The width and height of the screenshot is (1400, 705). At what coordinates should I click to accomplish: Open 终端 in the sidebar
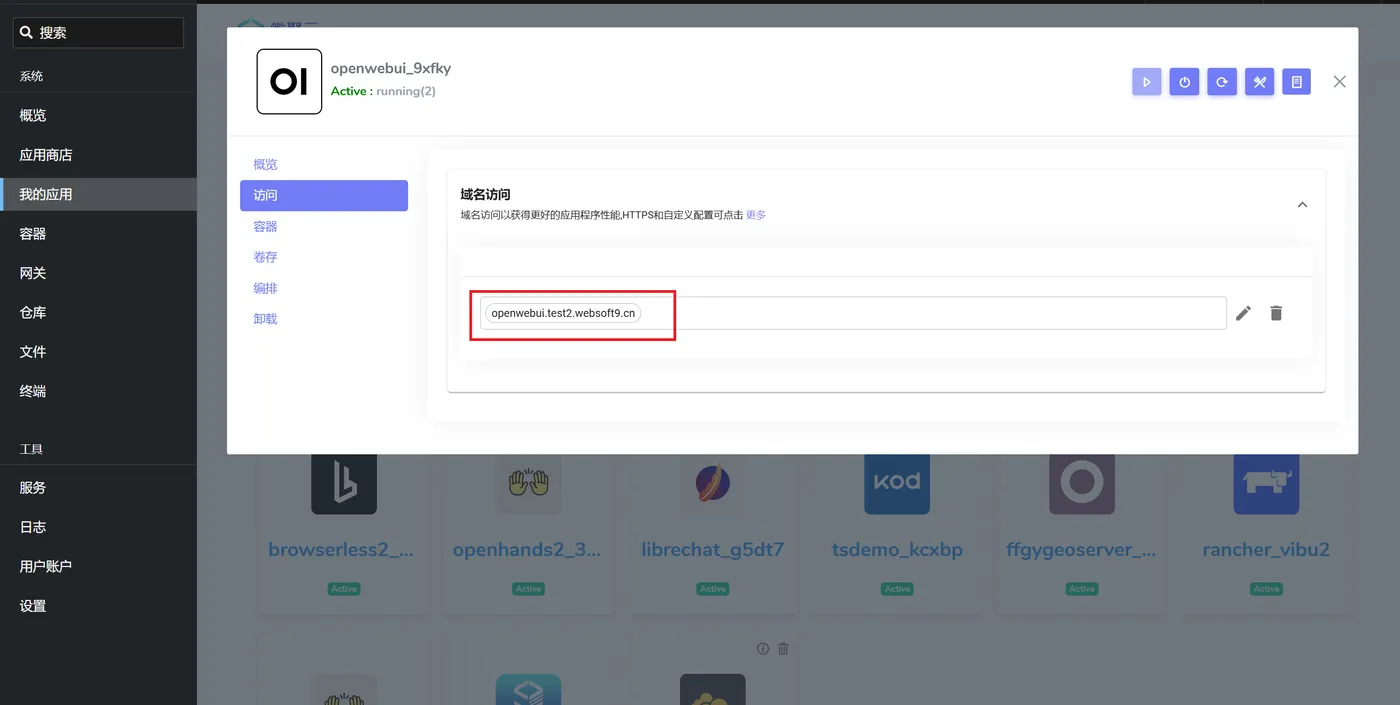(x=98, y=391)
